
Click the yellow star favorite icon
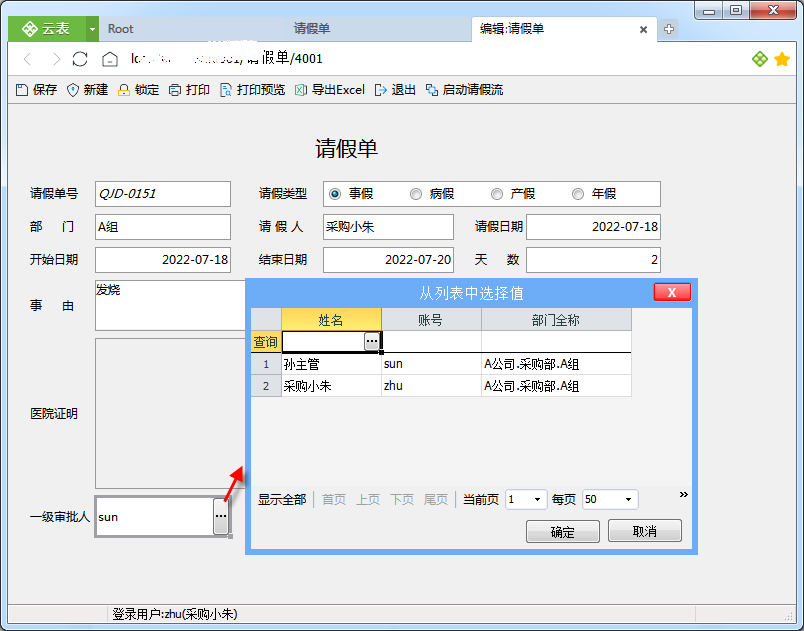coord(782,59)
